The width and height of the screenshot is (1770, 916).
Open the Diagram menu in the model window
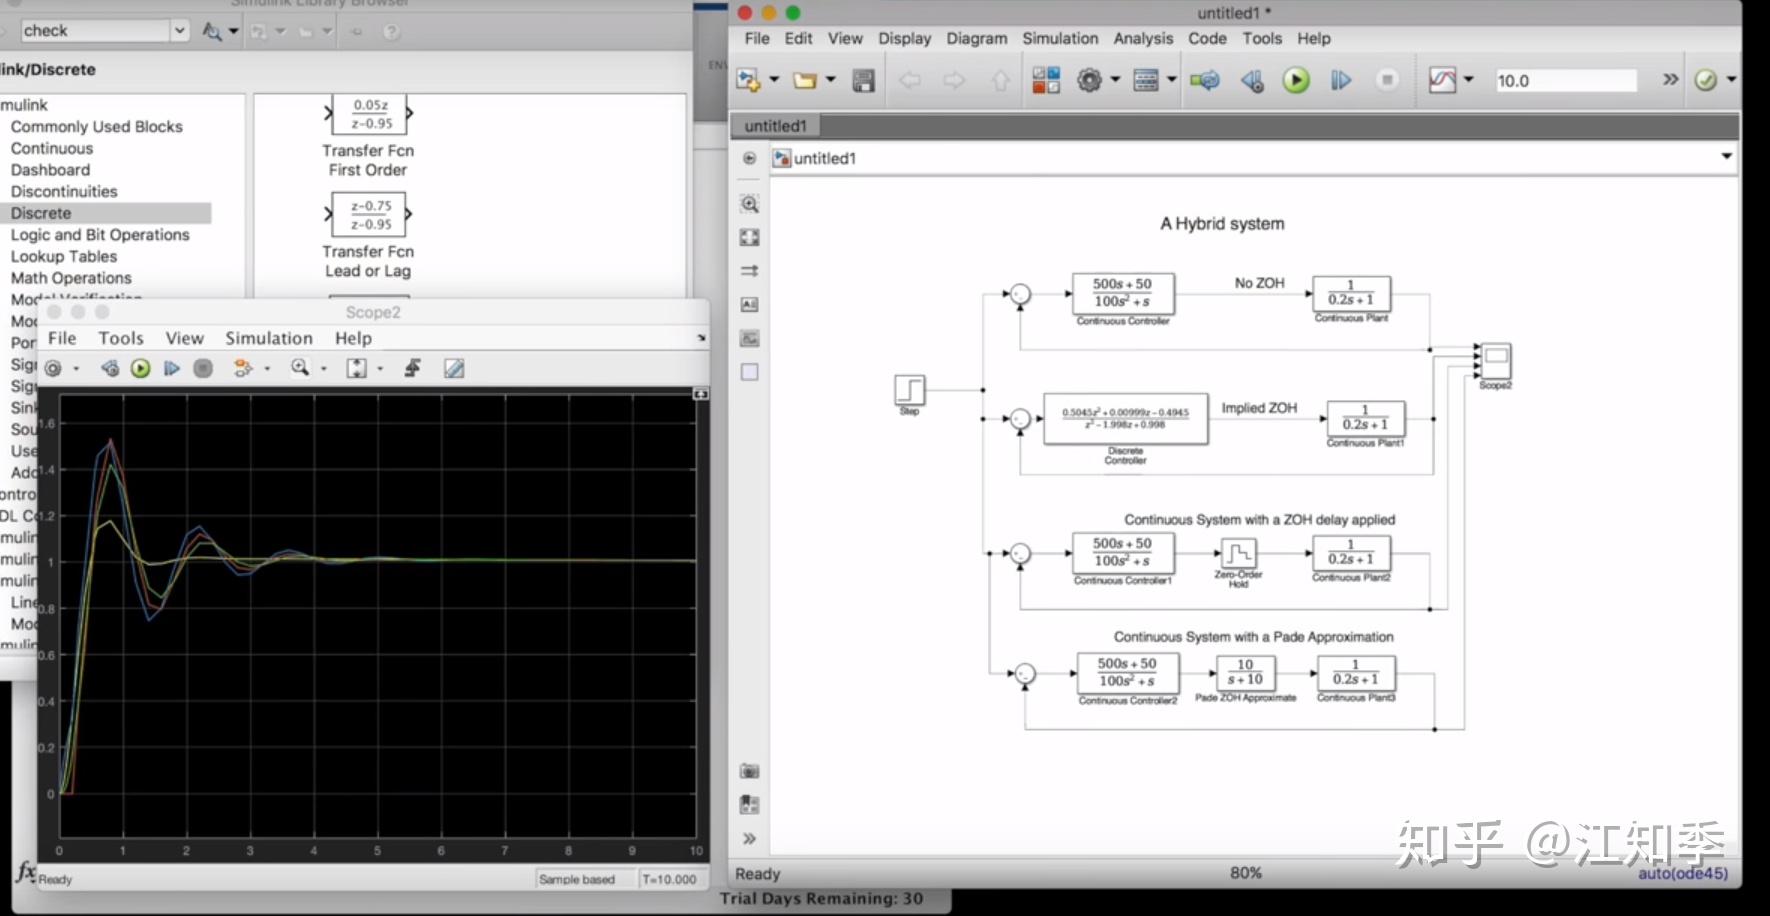tap(976, 38)
